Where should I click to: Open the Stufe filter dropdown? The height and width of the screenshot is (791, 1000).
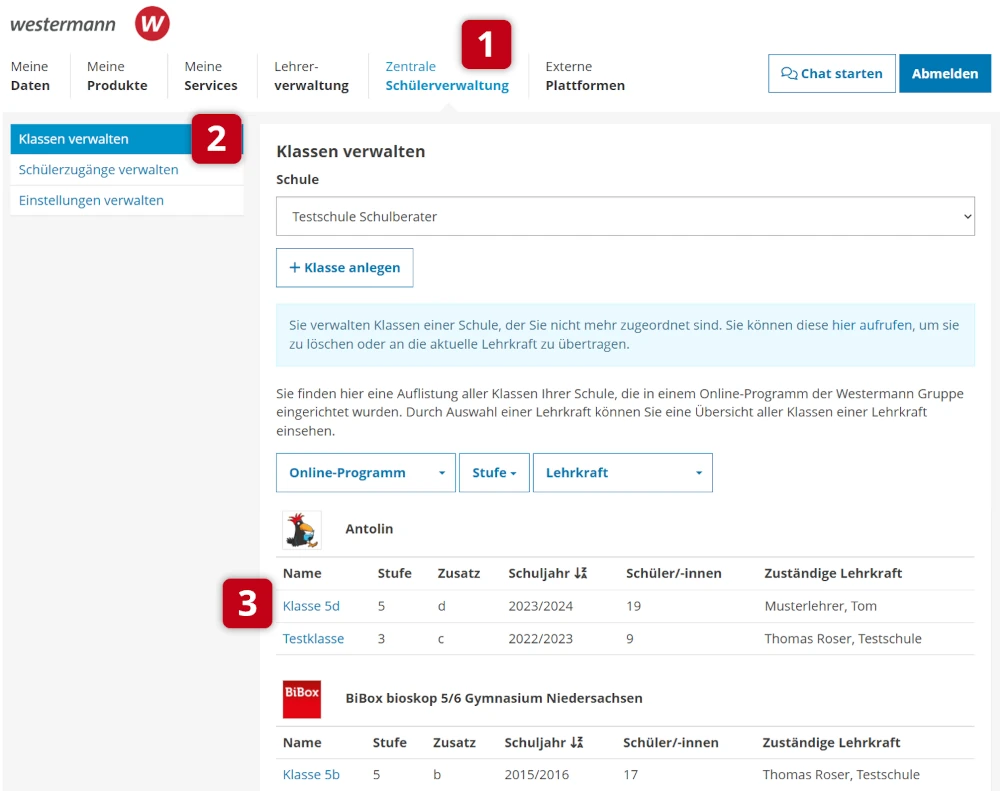(494, 473)
